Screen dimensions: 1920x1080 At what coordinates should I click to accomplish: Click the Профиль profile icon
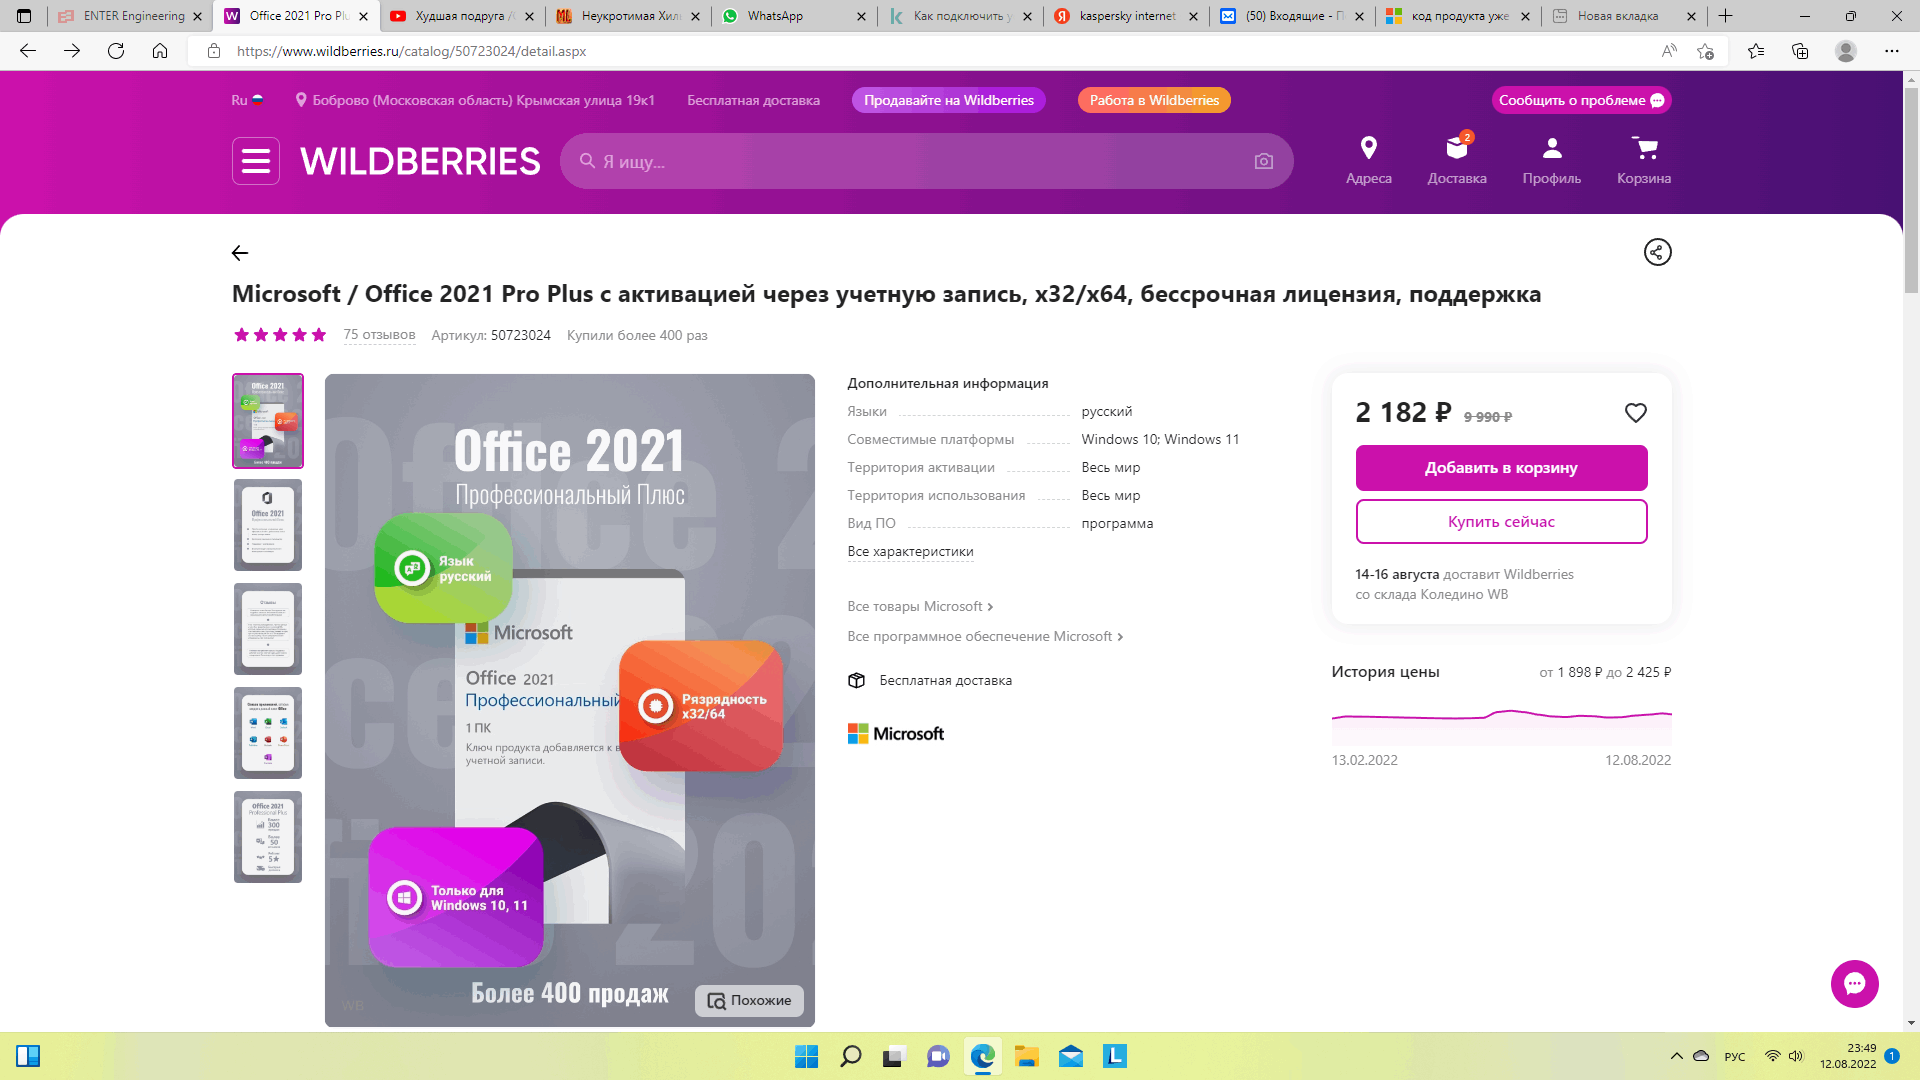[x=1549, y=158]
